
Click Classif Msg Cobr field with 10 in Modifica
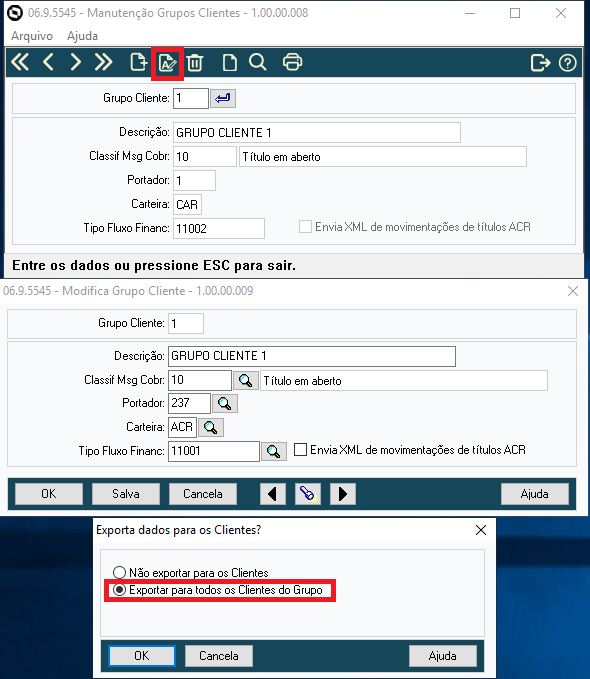coord(200,380)
